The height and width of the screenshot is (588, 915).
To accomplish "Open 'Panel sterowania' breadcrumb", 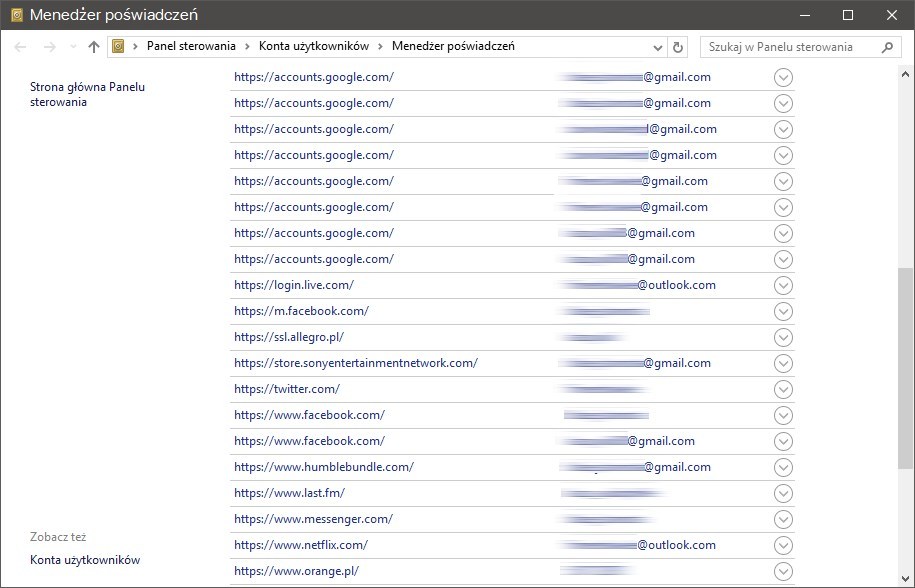I will [x=191, y=47].
